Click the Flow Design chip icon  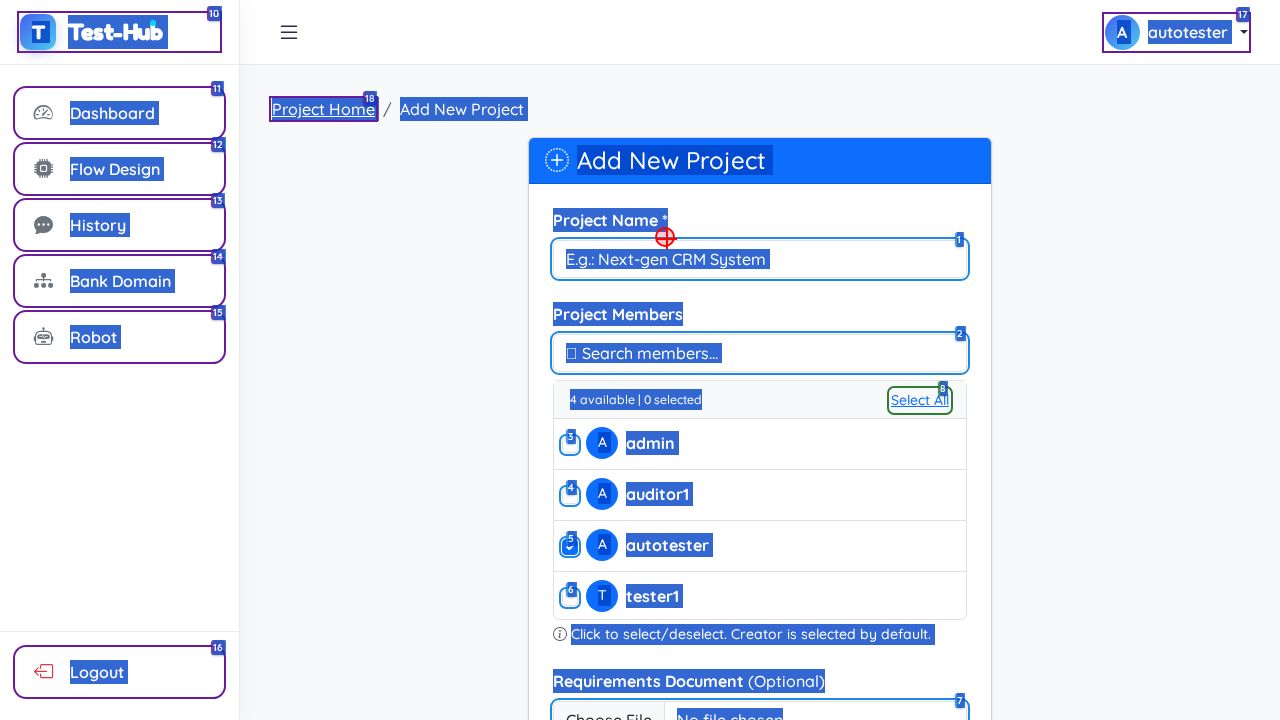[43, 169]
